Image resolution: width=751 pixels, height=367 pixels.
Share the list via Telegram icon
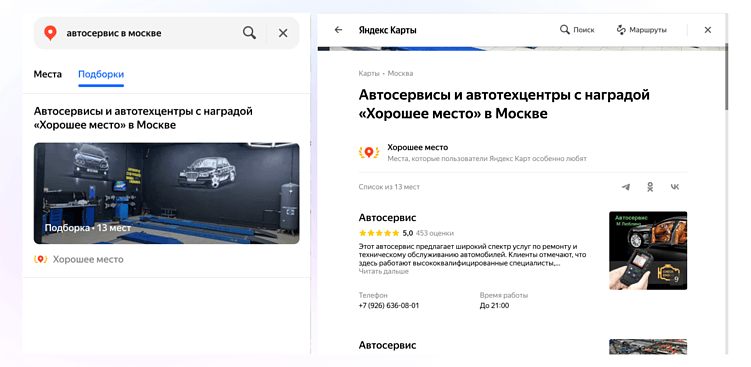626,187
